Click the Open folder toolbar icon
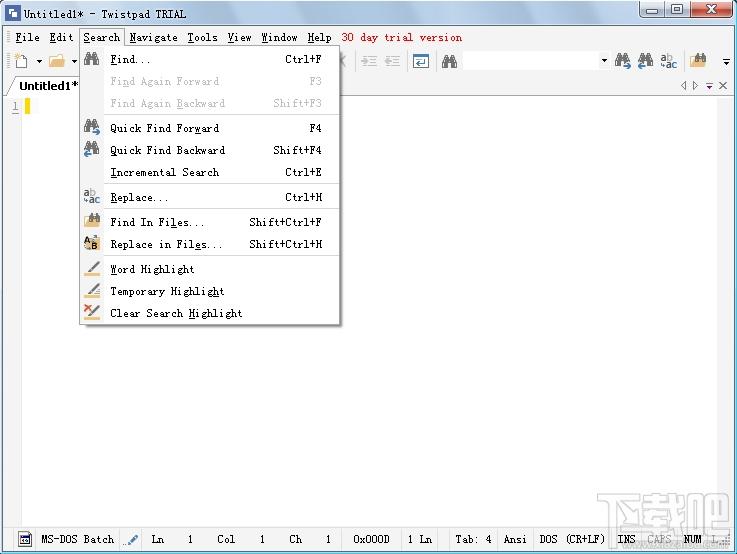The width and height of the screenshot is (737, 554). click(57, 61)
